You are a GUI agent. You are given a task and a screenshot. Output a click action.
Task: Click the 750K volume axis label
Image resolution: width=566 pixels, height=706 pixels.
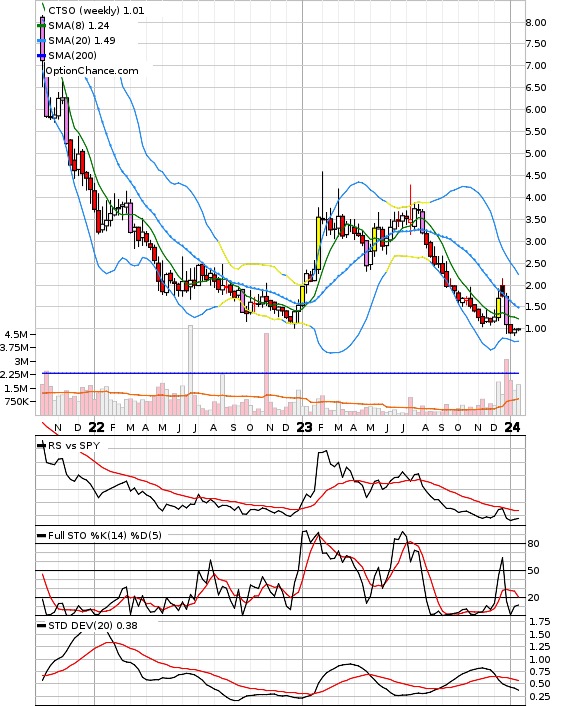17,401
